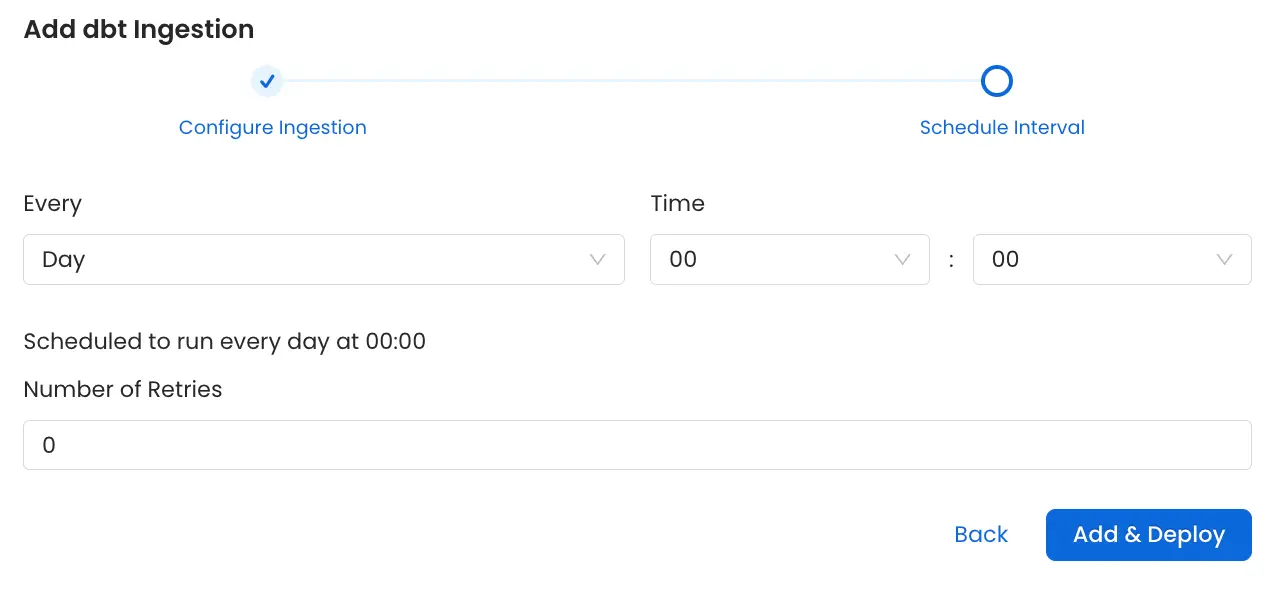Select the Configure Ingestion step label

click(272, 127)
